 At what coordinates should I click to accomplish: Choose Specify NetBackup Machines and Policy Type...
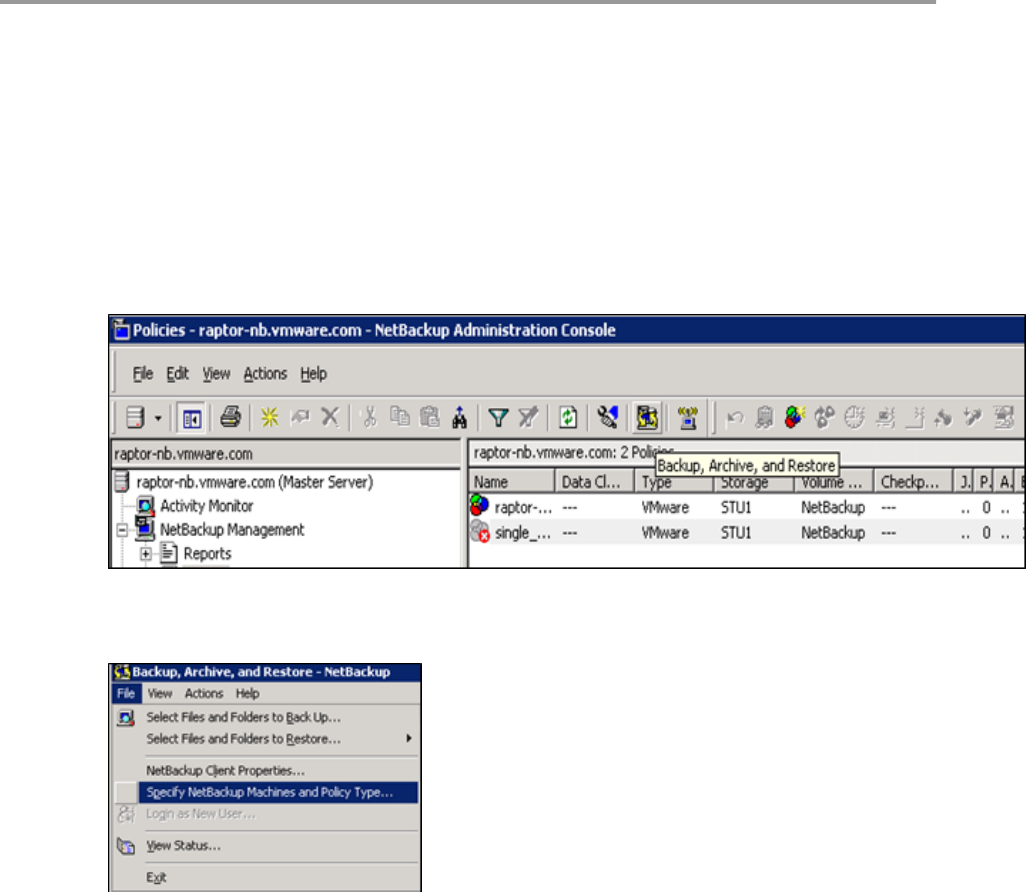[x=266, y=793]
